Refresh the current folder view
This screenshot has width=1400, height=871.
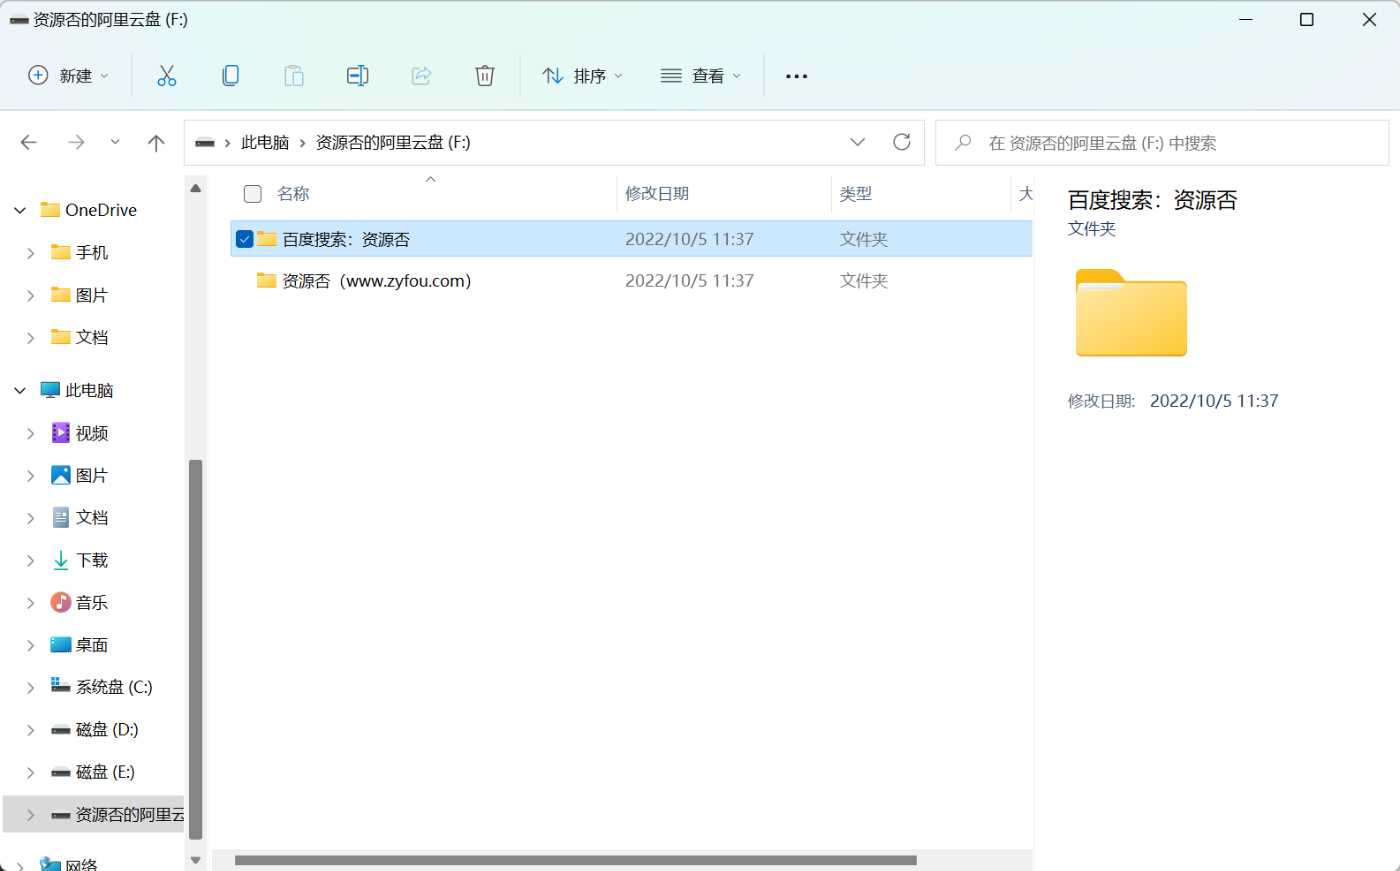click(x=901, y=142)
